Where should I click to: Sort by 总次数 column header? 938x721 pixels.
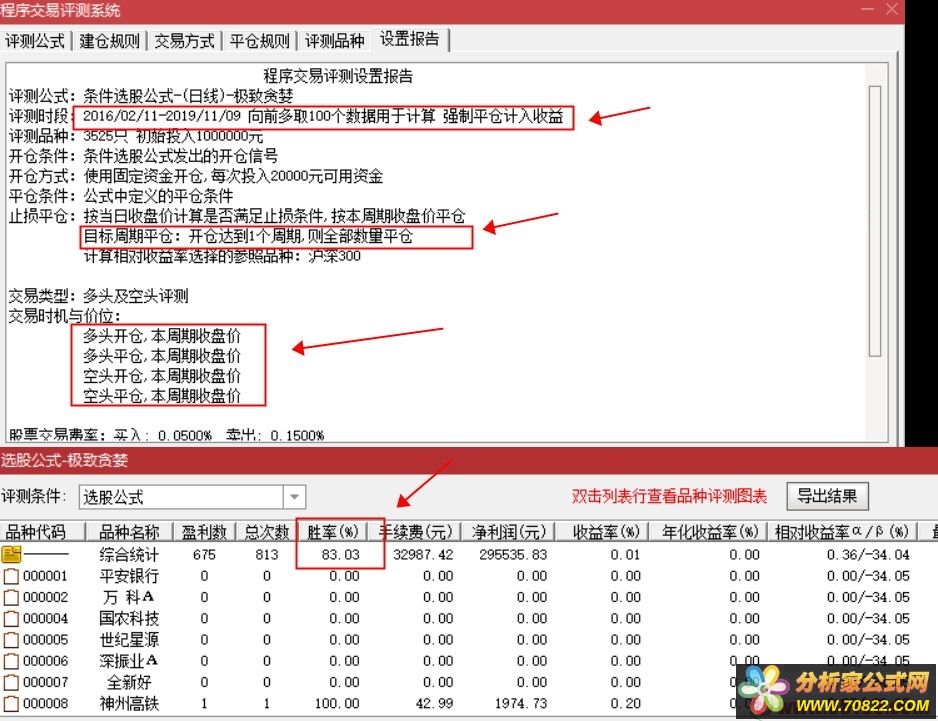267,531
